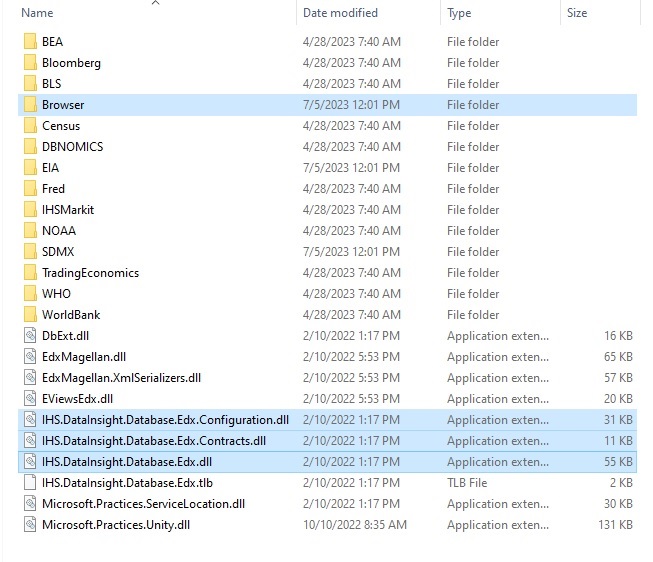This screenshot has width=653, height=562.
Task: Select the WHO folder name
Action: [56, 294]
